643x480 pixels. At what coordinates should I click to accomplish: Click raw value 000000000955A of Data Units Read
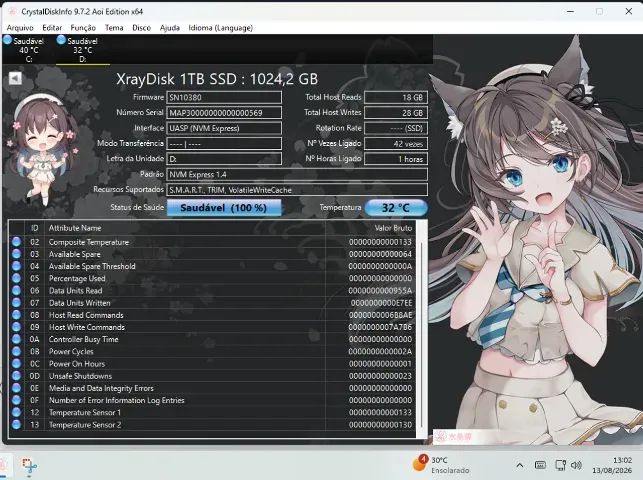pos(380,291)
